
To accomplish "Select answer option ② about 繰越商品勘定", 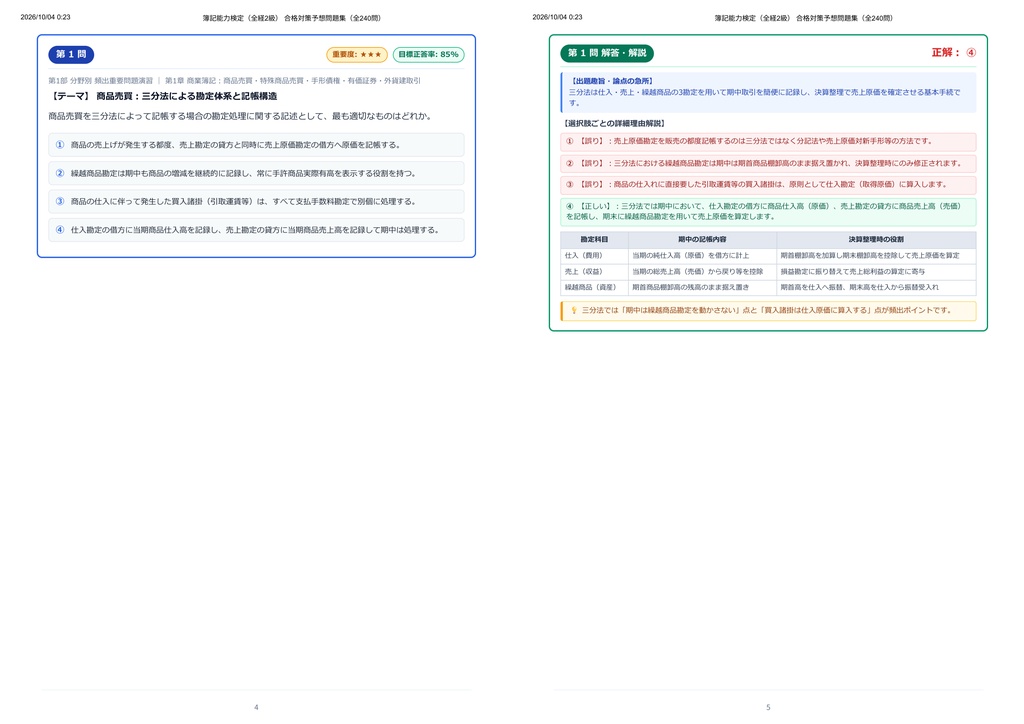I will [x=256, y=174].
